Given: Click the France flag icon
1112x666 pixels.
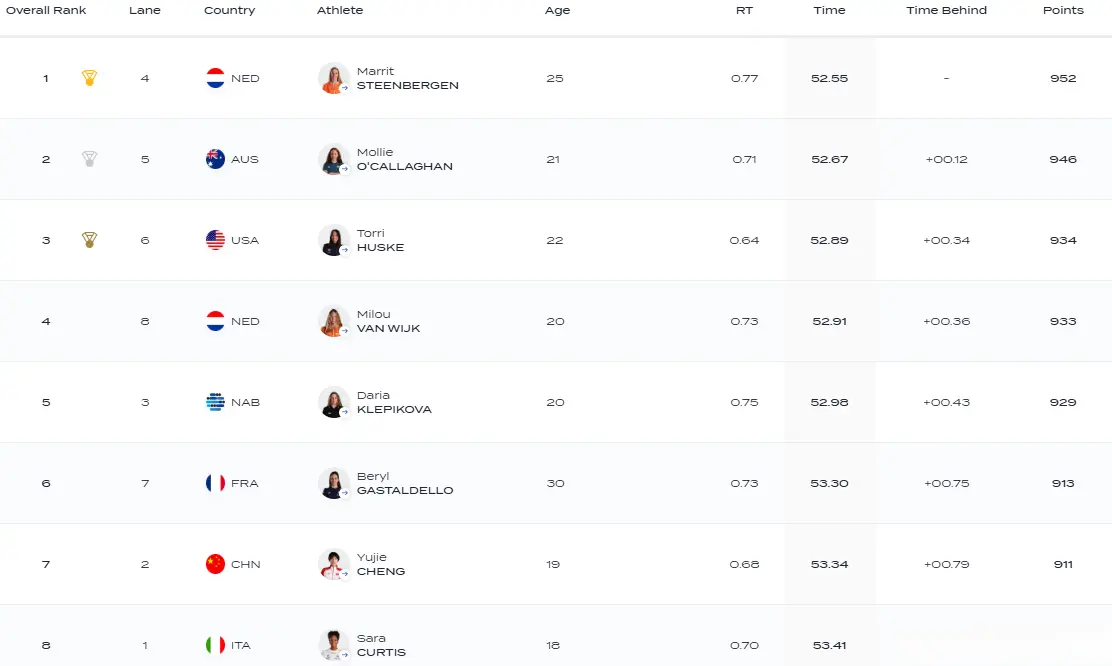Looking at the screenshot, I should click(215, 483).
